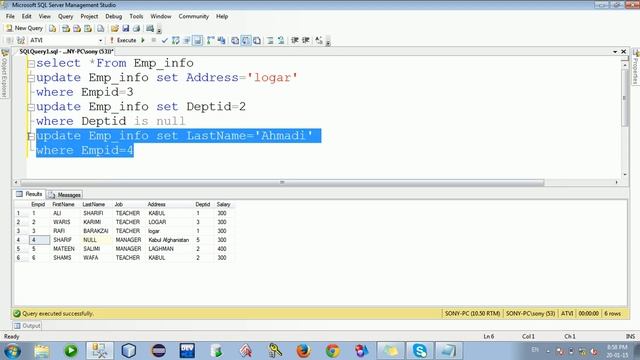The image size is (640, 360).
Task: Collapse the update Address='logar' statement
Action: click(x=31, y=78)
